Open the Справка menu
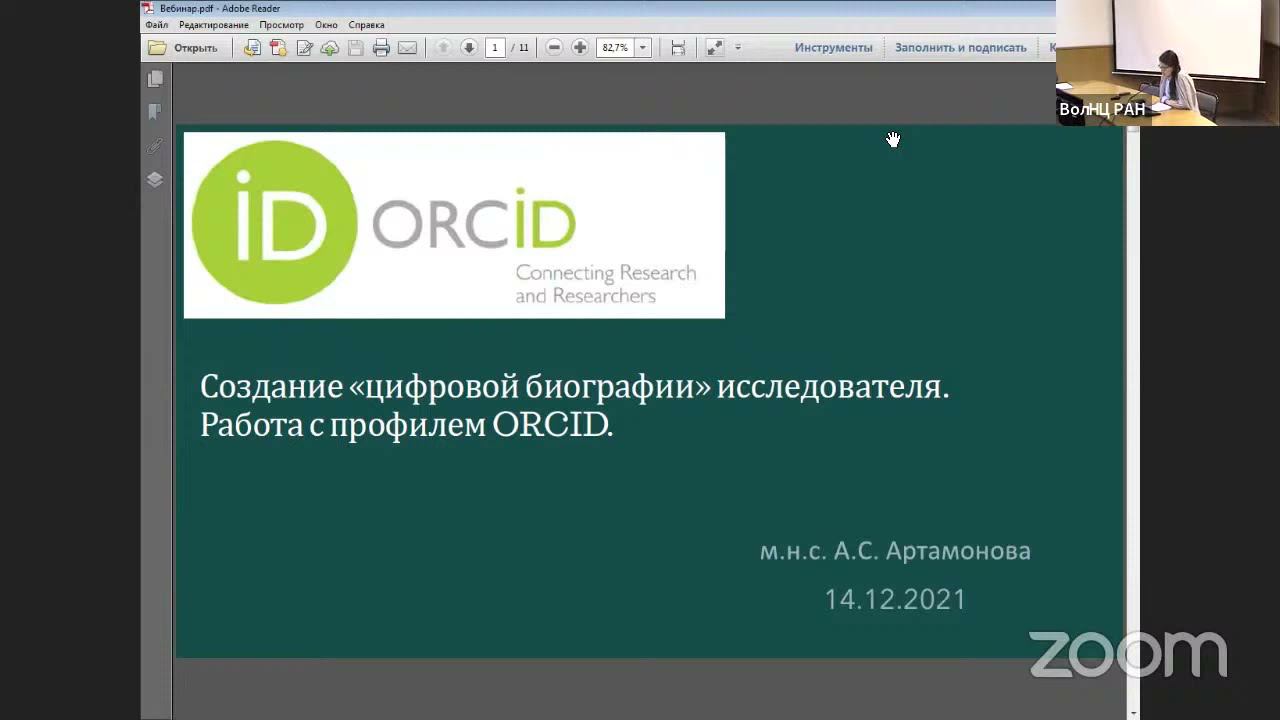The image size is (1280, 720). tap(366, 25)
